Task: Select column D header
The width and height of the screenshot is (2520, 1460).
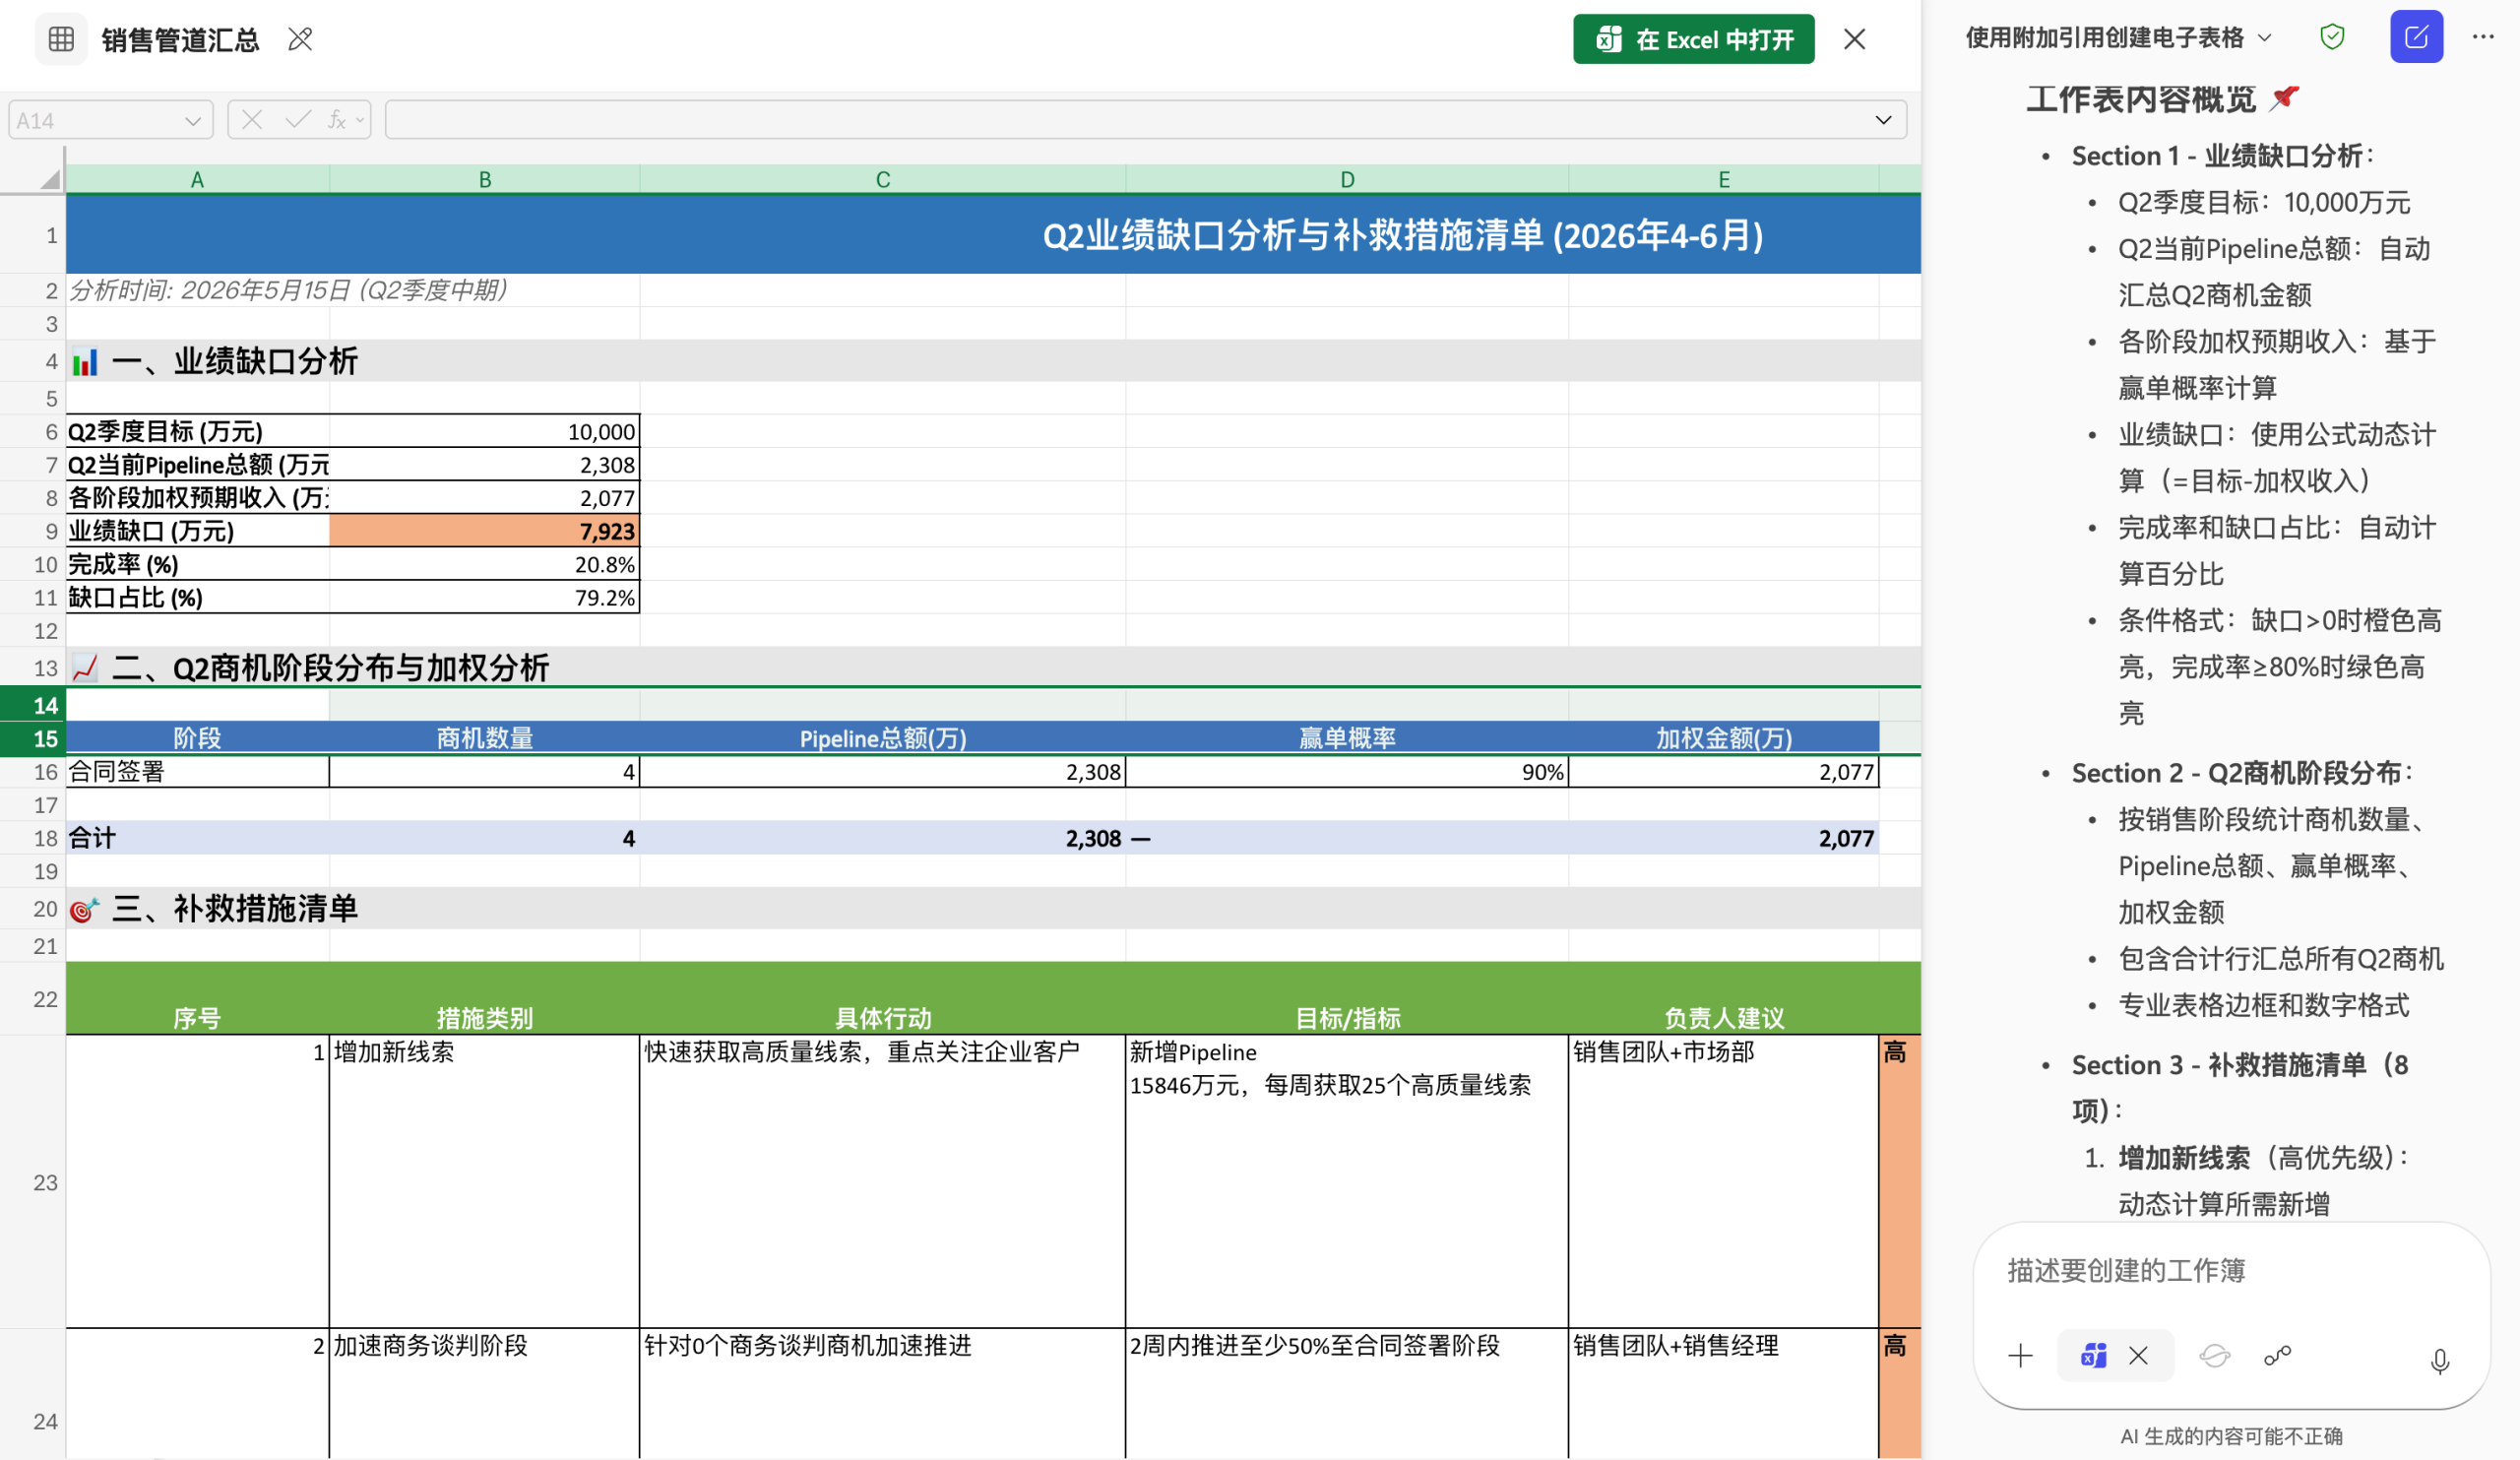Action: pyautogui.click(x=1346, y=179)
